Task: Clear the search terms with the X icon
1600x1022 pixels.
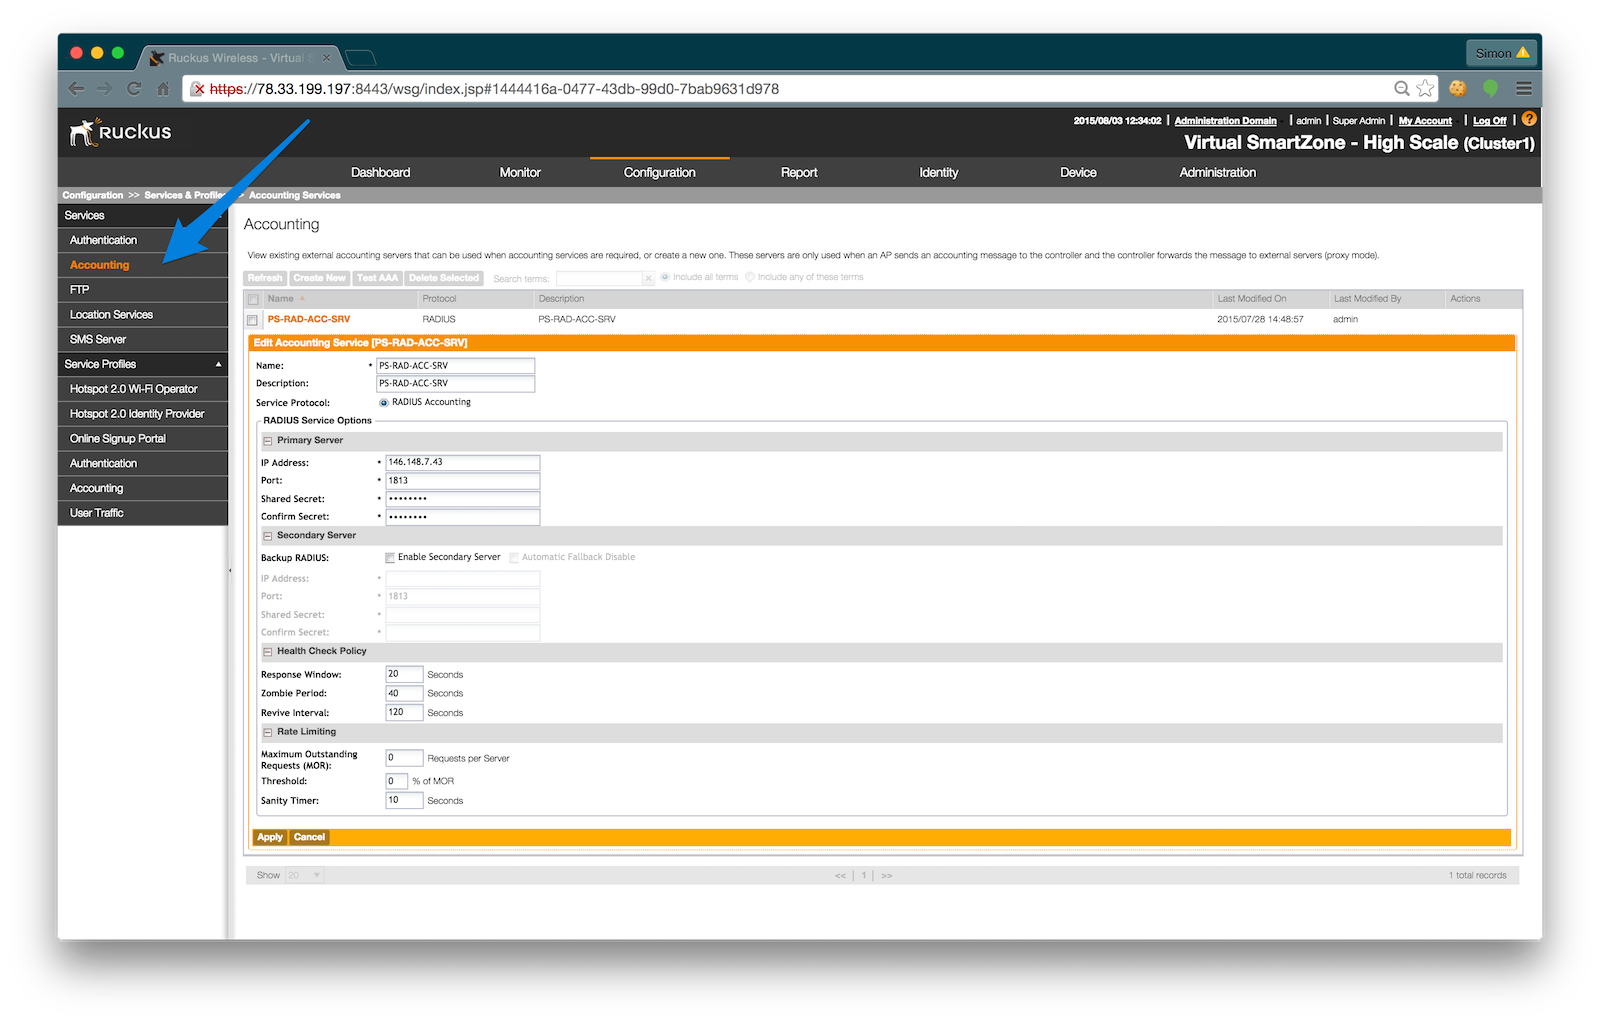Action: tap(648, 278)
